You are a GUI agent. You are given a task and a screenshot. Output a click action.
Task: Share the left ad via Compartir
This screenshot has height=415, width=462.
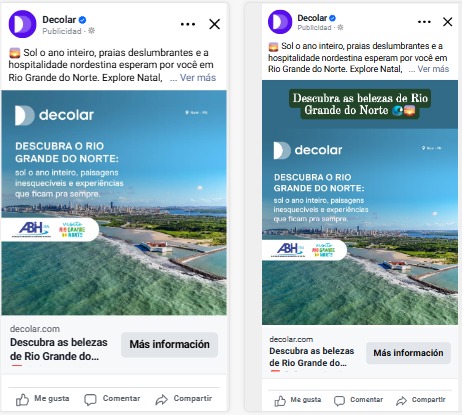coord(184,399)
